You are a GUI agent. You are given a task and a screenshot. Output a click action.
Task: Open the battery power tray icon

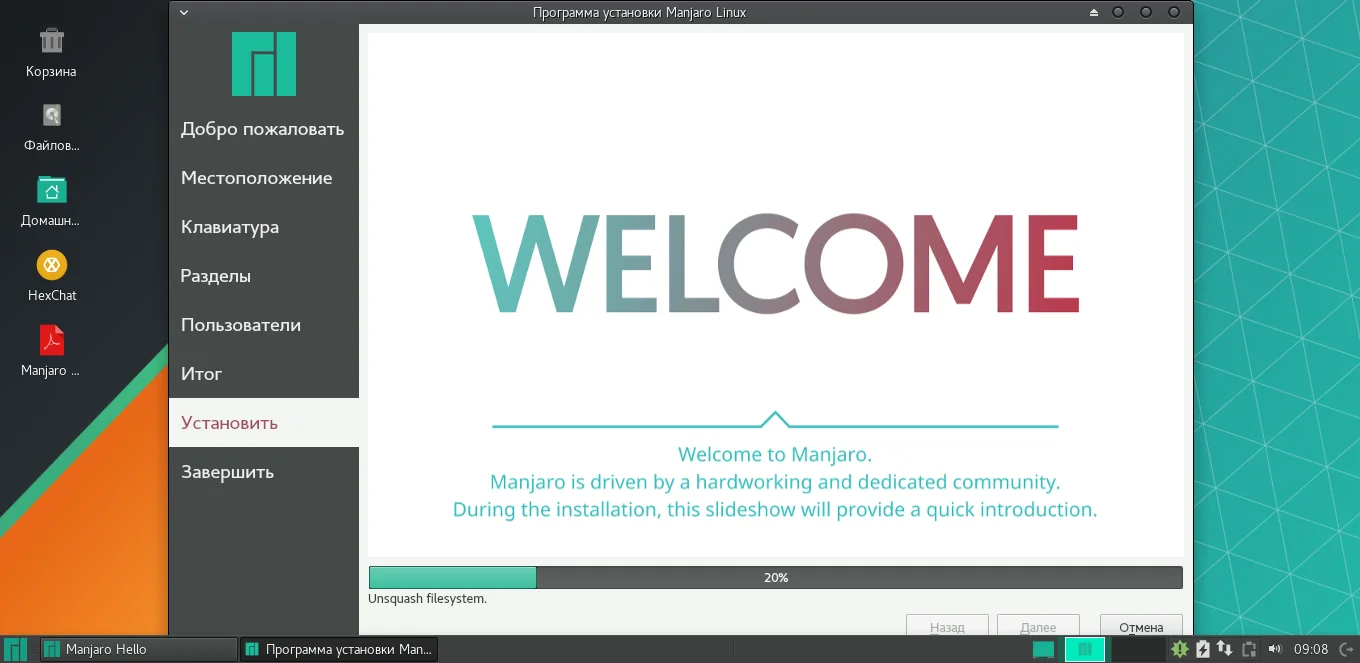[1203, 649]
